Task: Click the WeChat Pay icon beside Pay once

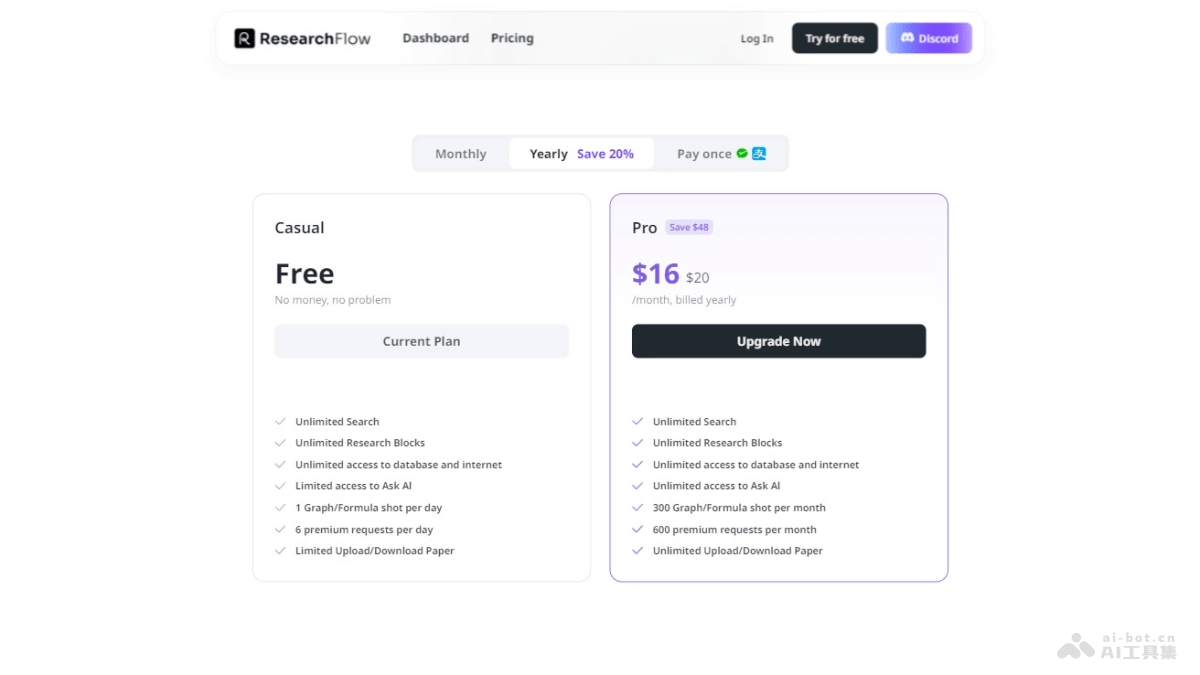Action: tap(742, 153)
